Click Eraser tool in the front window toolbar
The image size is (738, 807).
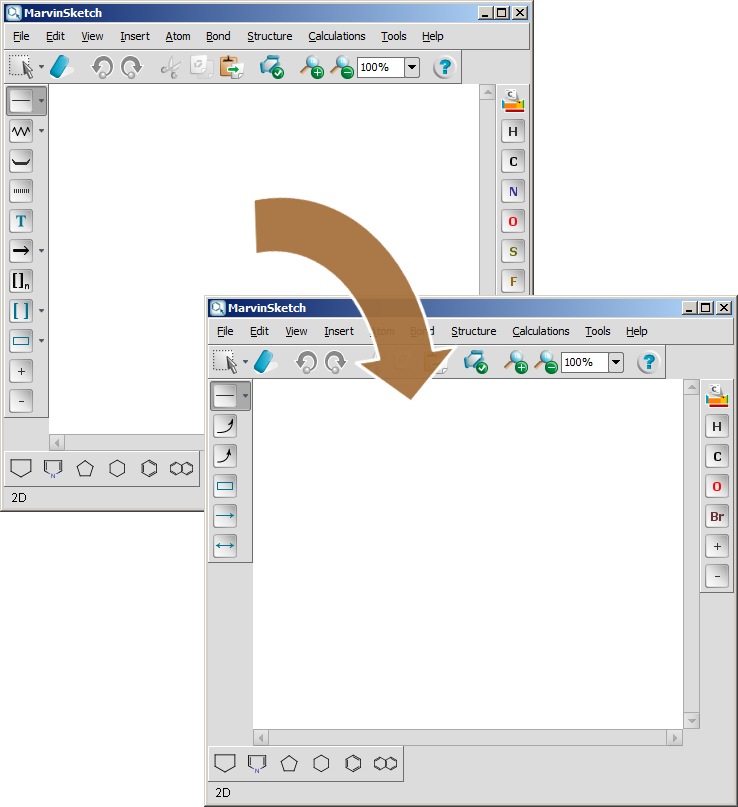point(264,361)
